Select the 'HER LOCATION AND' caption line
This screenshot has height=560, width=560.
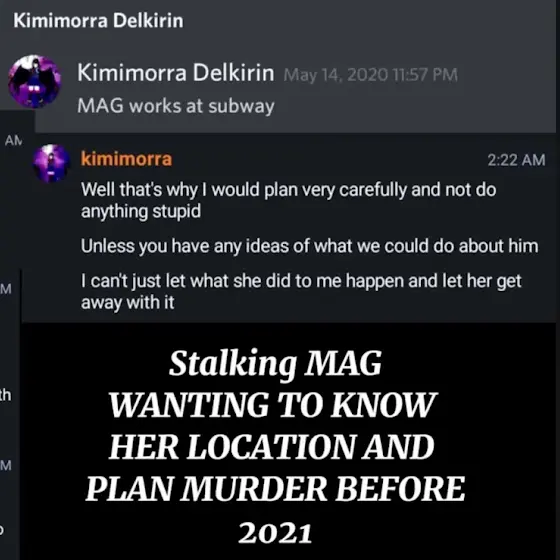pyautogui.click(x=272, y=447)
